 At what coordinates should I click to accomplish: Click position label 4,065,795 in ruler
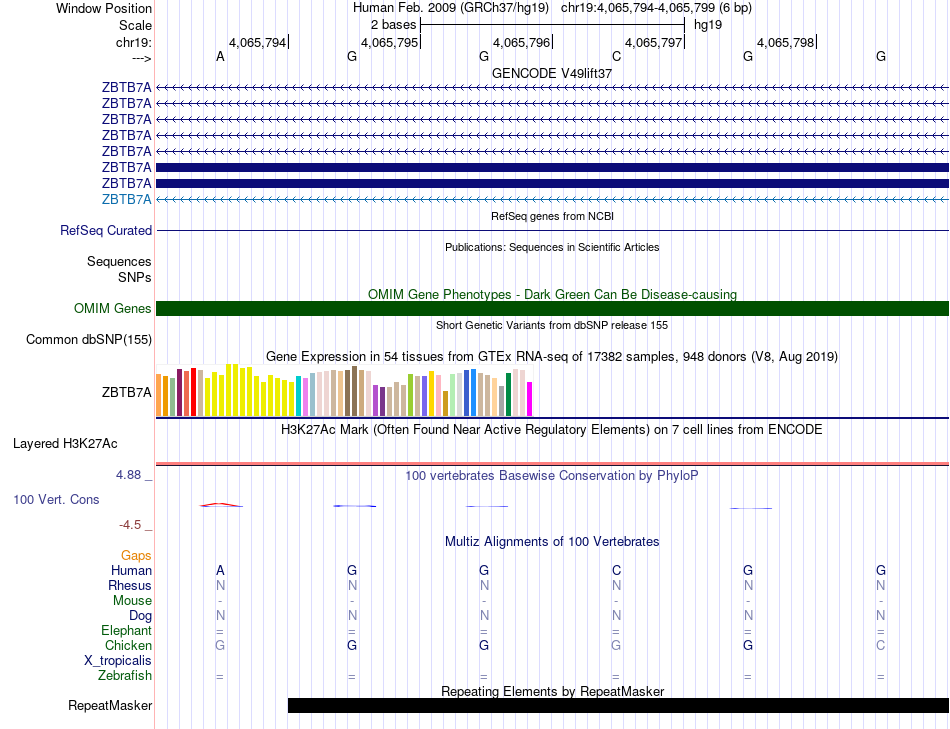click(x=390, y=42)
